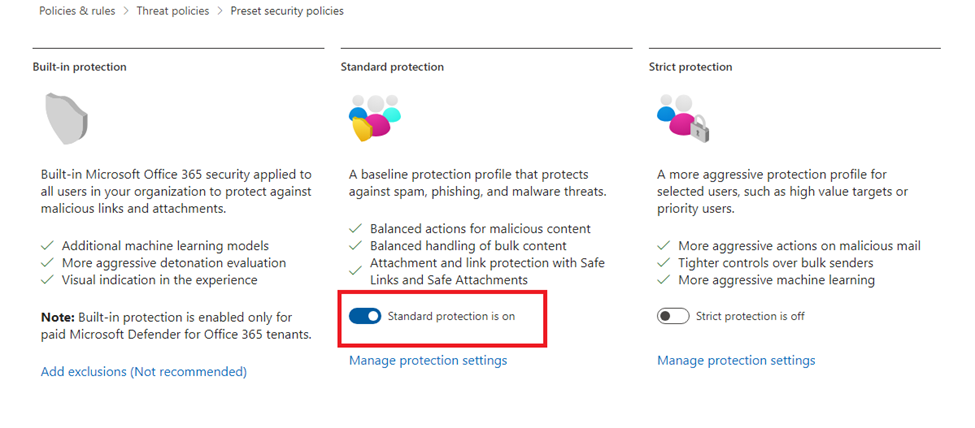The height and width of the screenshot is (428, 975).
Task: Click checkmark beside Tighter controls over bulk senders
Action: tap(664, 263)
